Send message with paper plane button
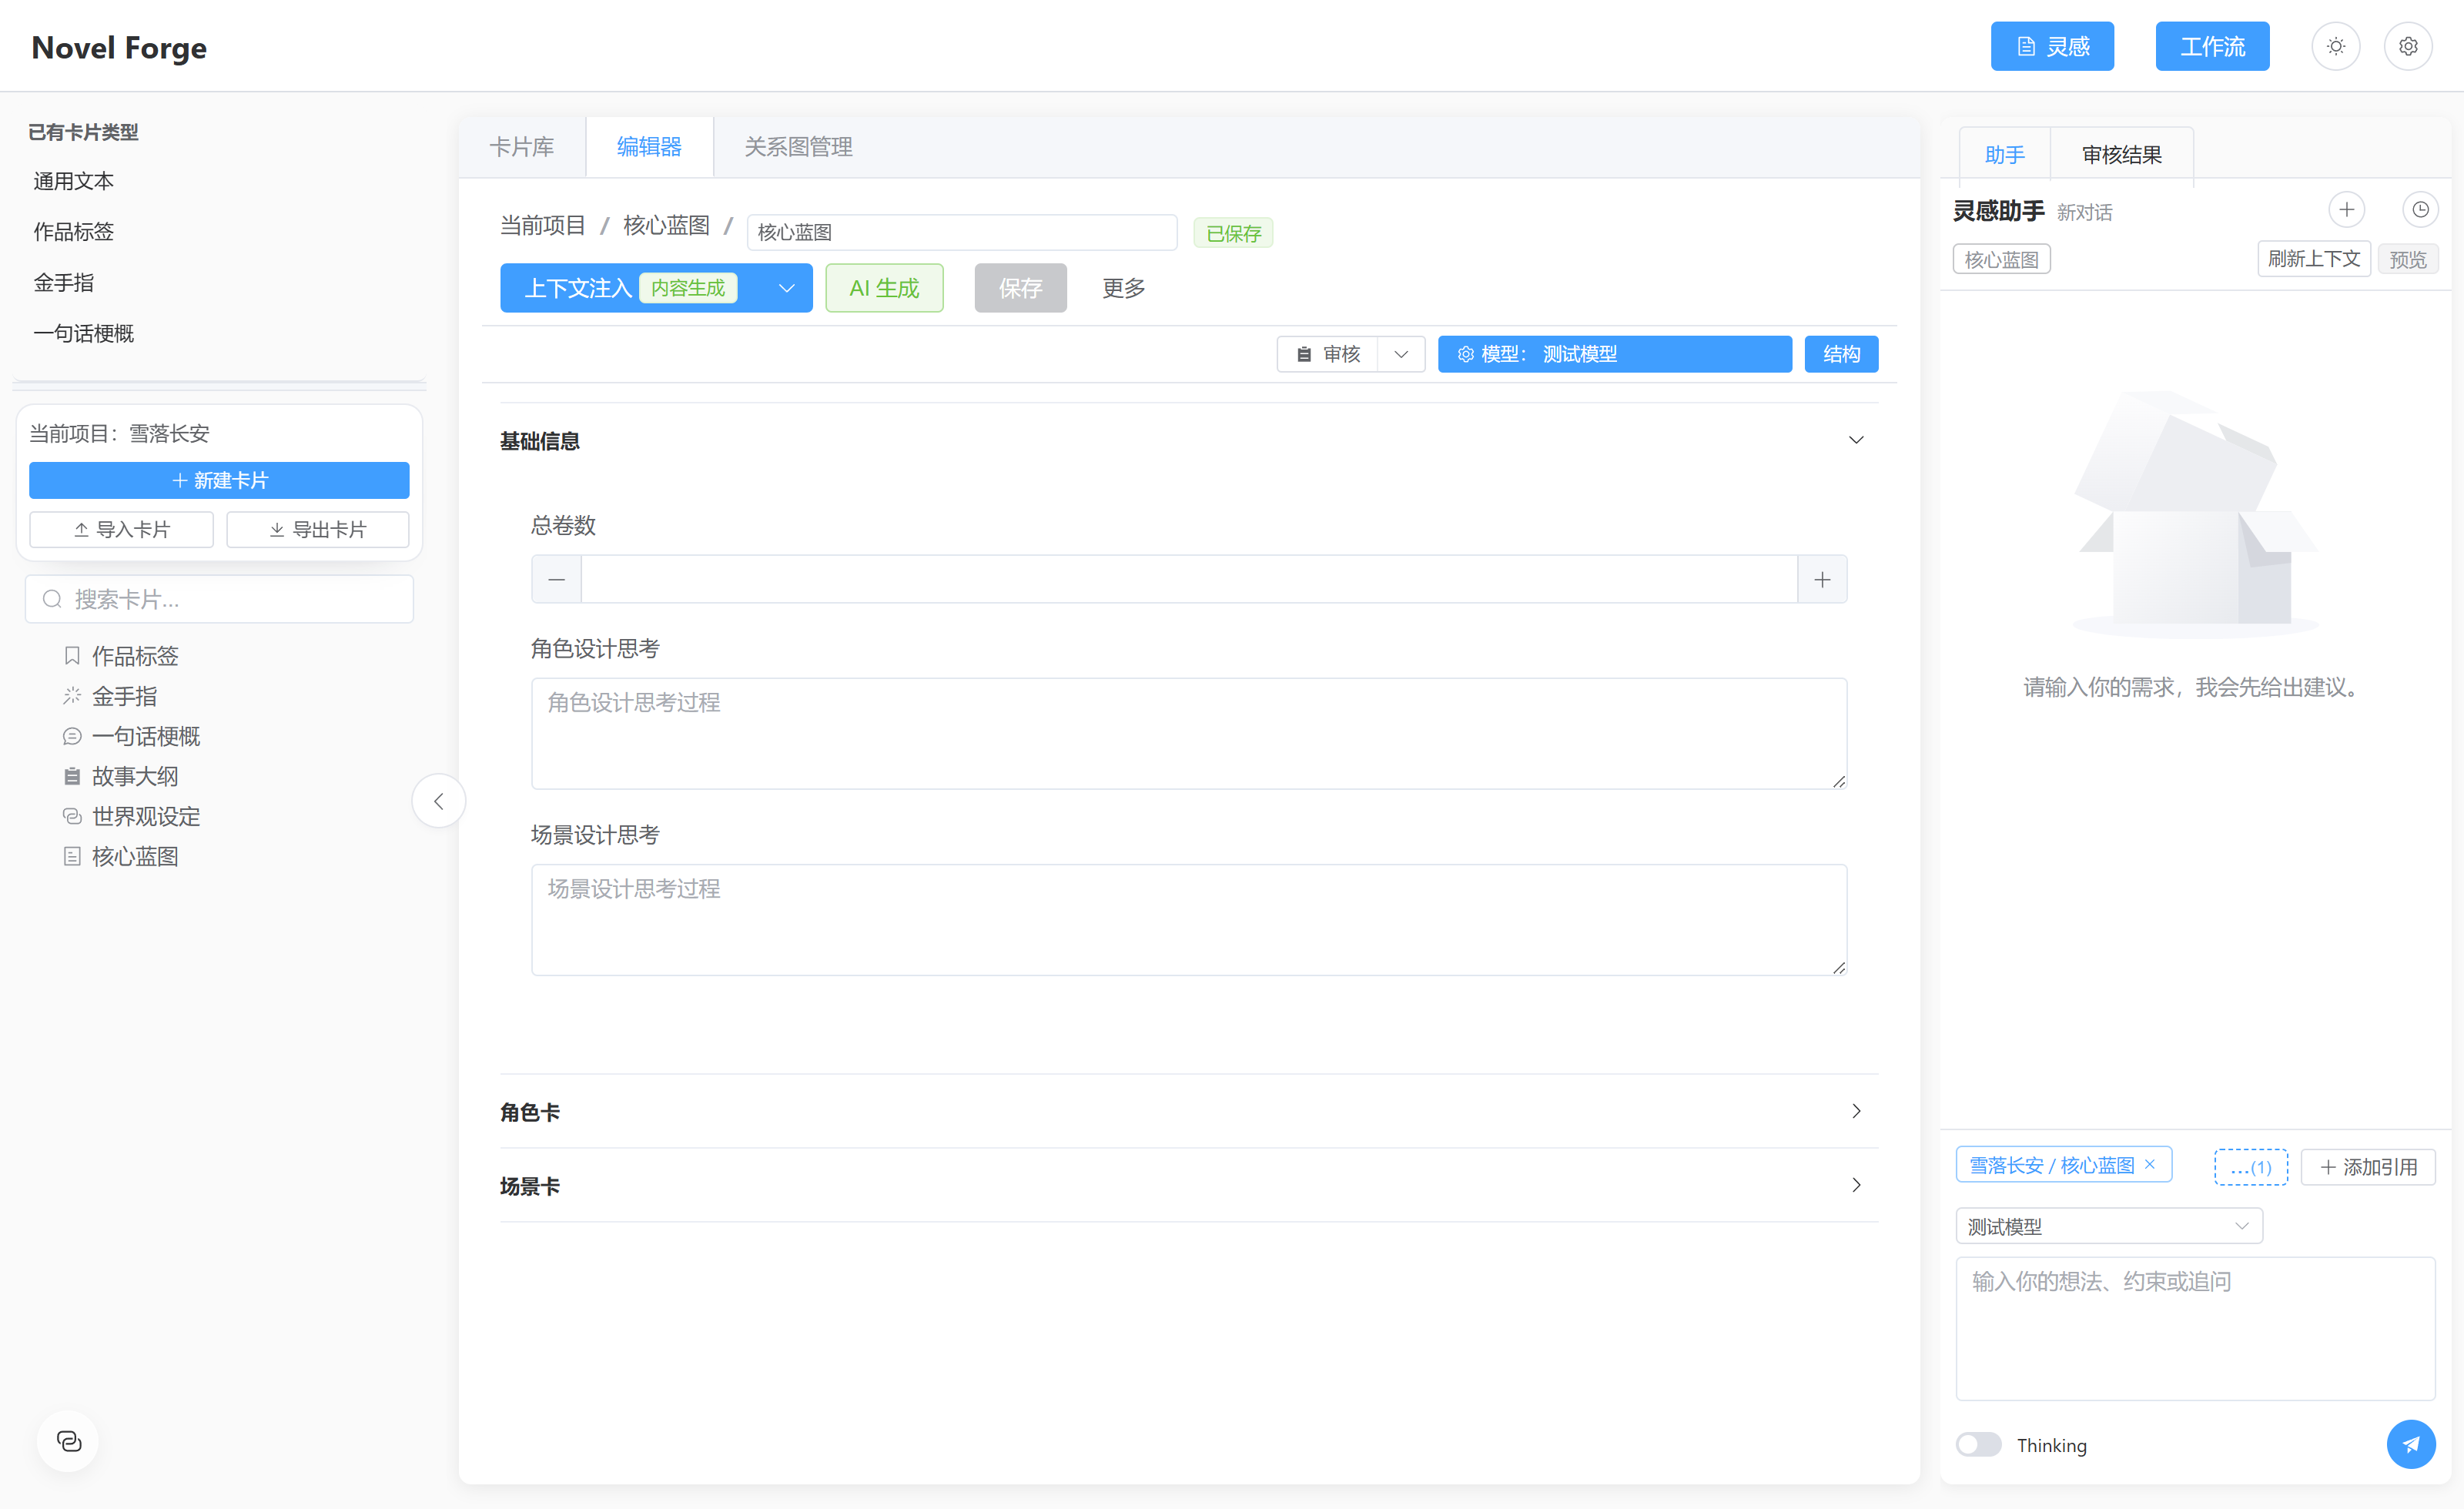 [2411, 1444]
